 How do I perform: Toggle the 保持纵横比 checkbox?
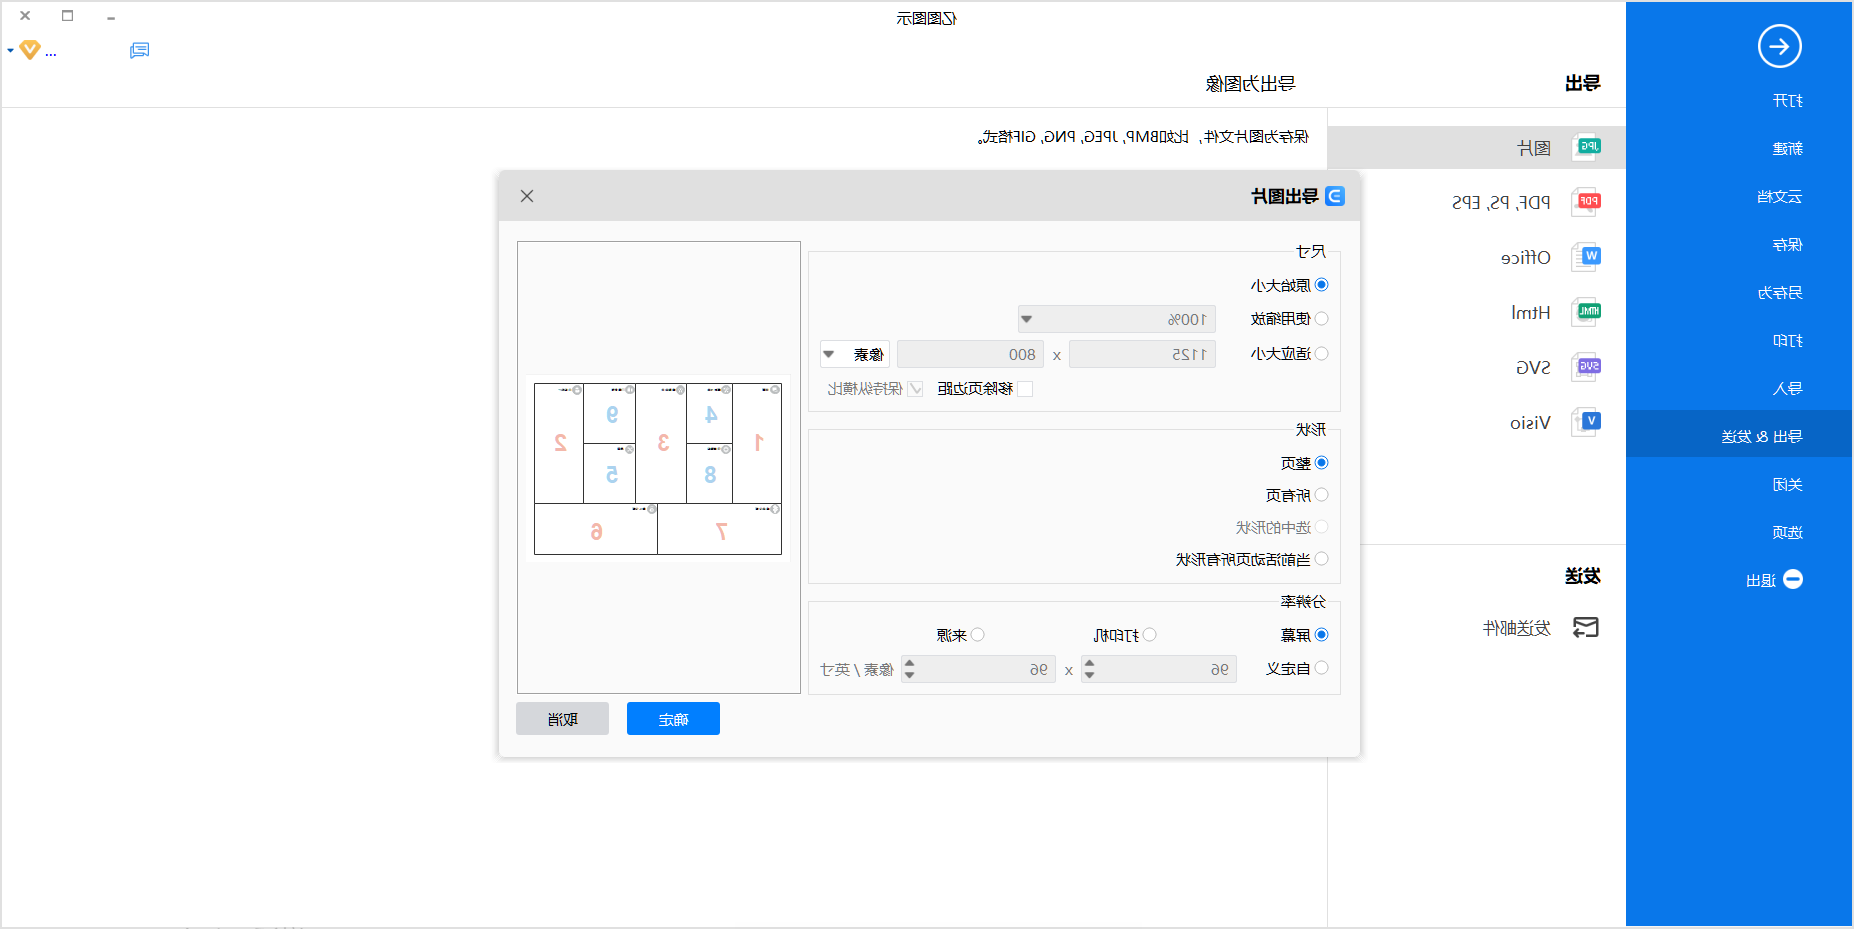tap(915, 389)
